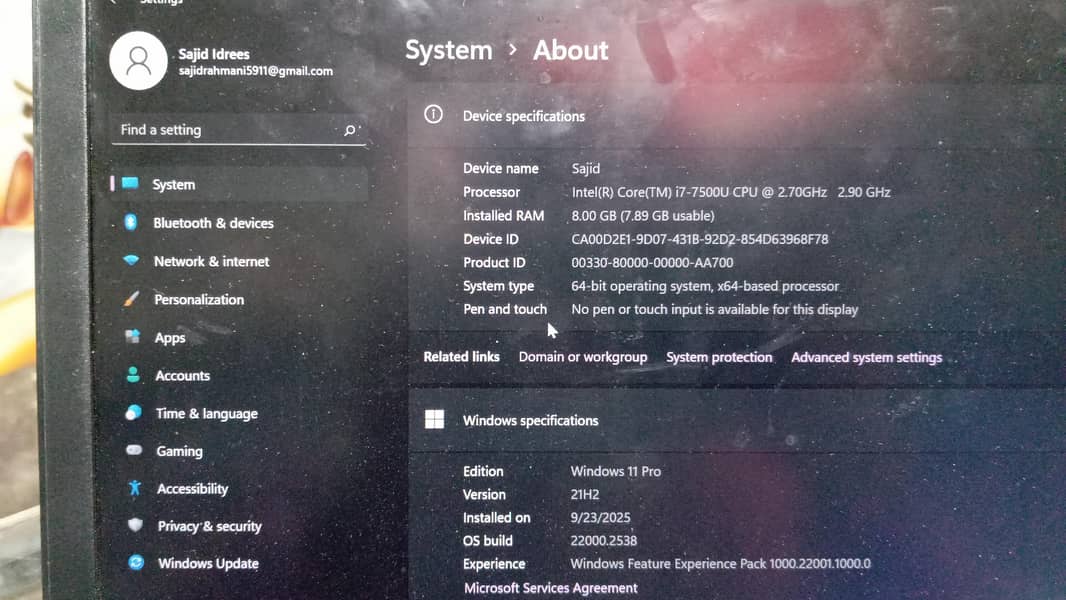Viewport: 1066px width, 600px height.
Task: Open Advanced system settings link
Action: tap(866, 357)
